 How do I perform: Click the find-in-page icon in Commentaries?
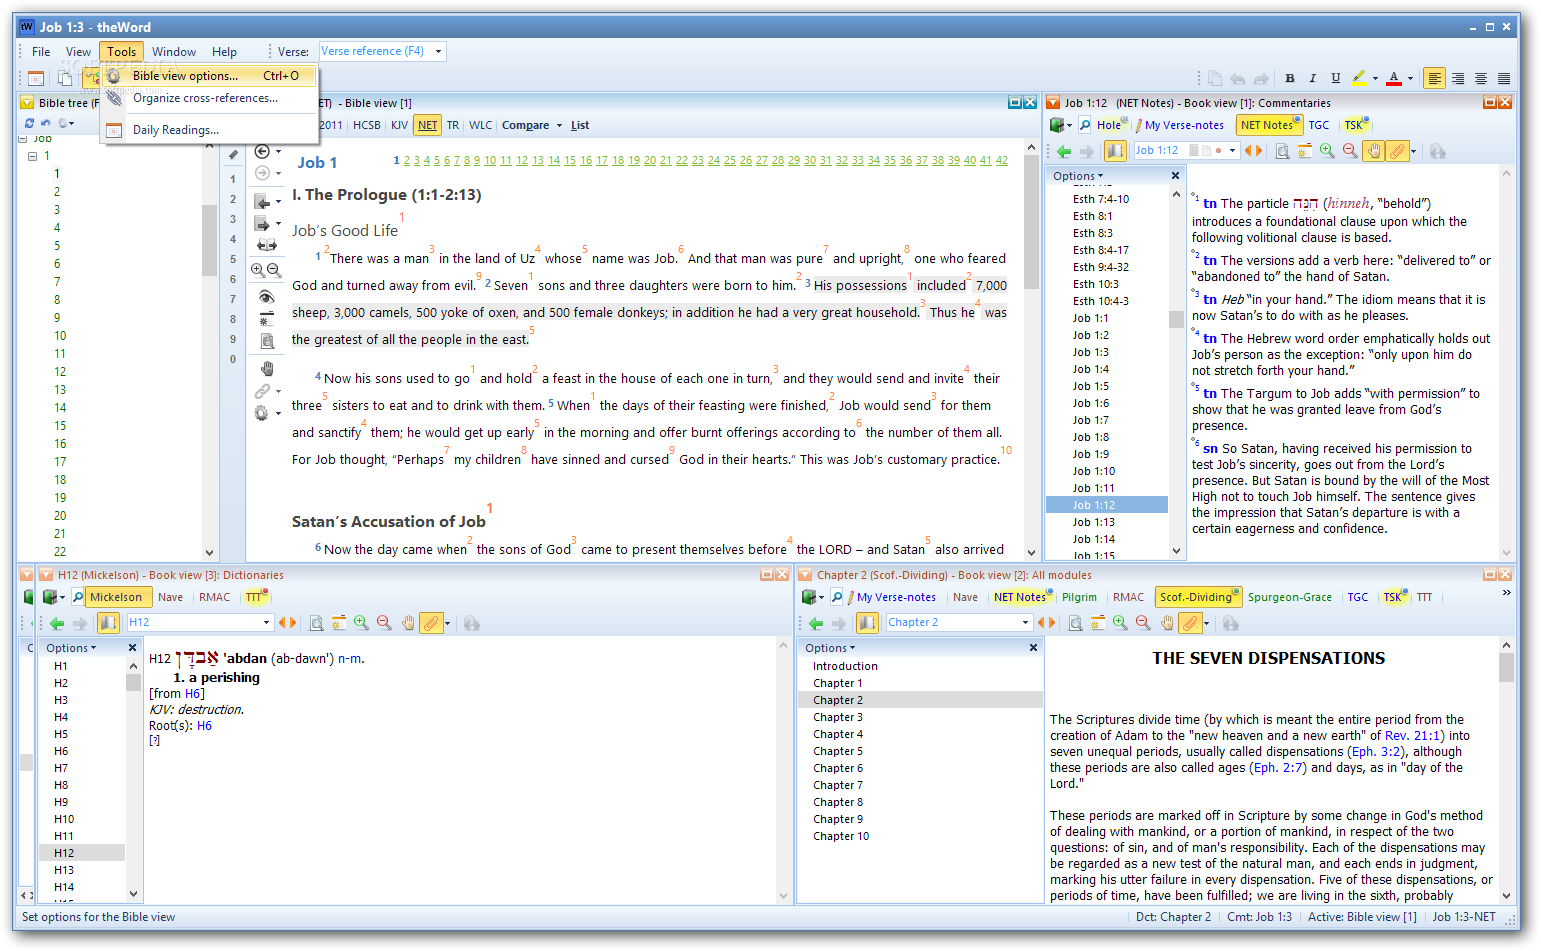point(1282,151)
